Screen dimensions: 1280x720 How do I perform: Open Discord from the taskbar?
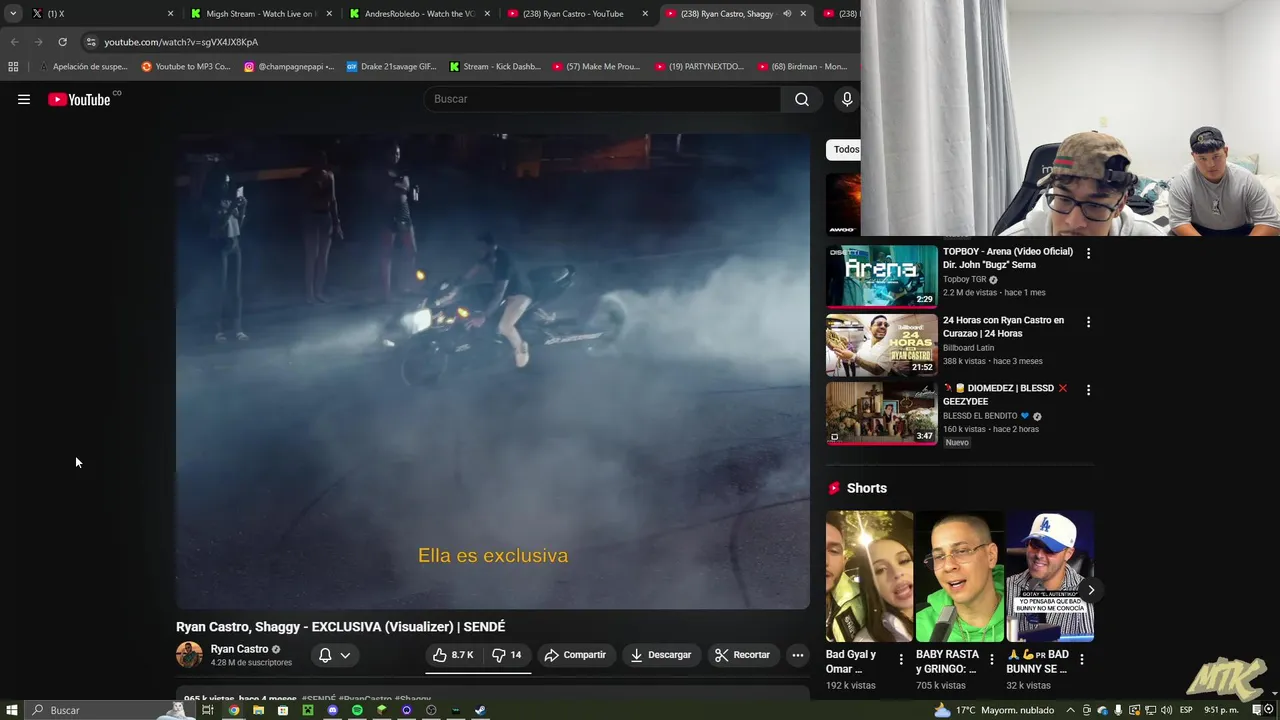[333, 710]
